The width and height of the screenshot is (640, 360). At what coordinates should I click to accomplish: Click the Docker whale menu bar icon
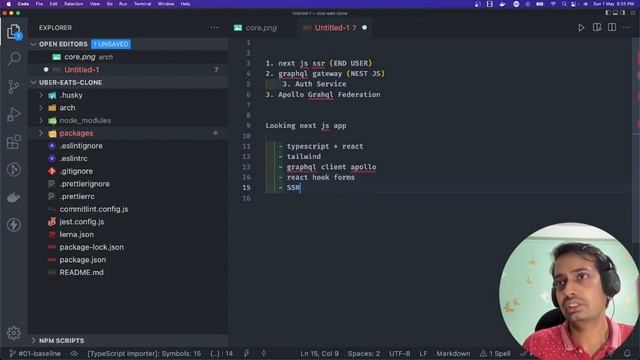click(x=502, y=4)
